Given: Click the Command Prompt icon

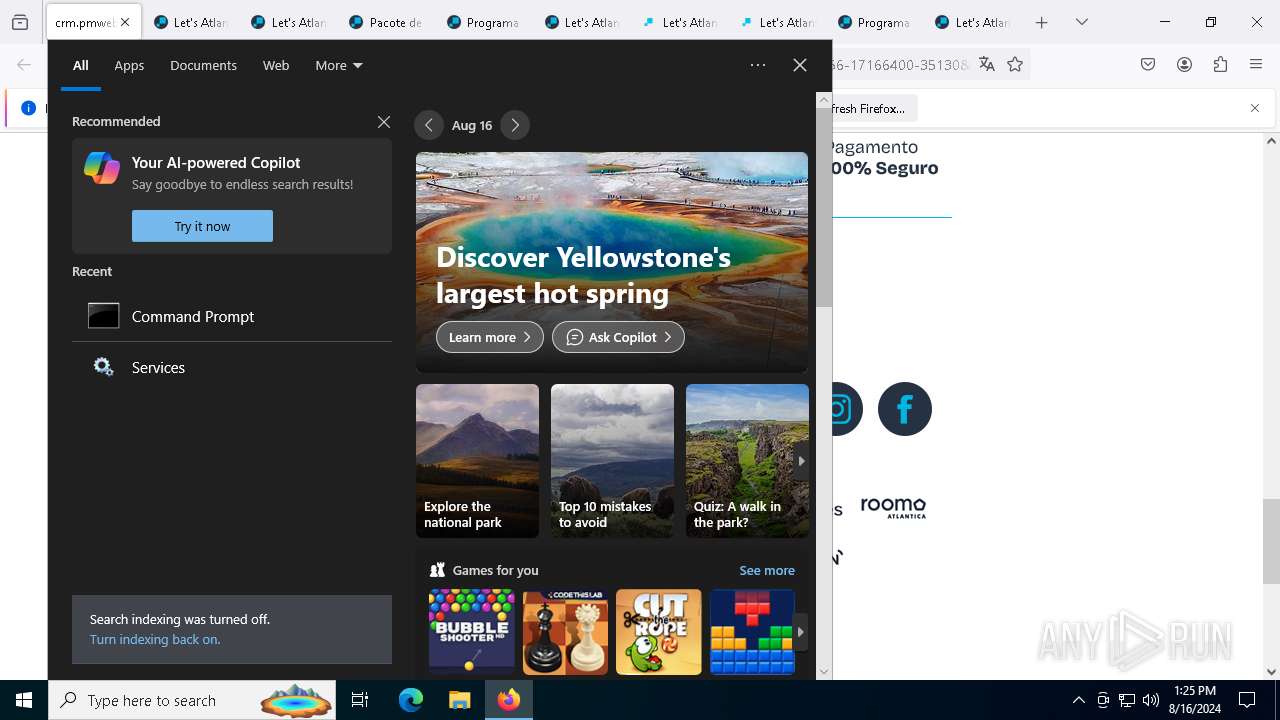Looking at the screenshot, I should click(104, 316).
